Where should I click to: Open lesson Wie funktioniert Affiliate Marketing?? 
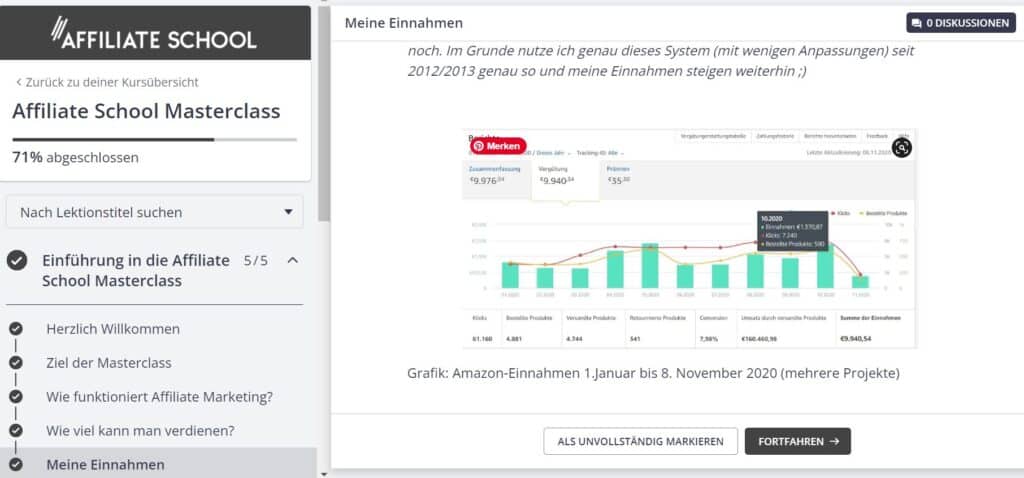point(159,397)
